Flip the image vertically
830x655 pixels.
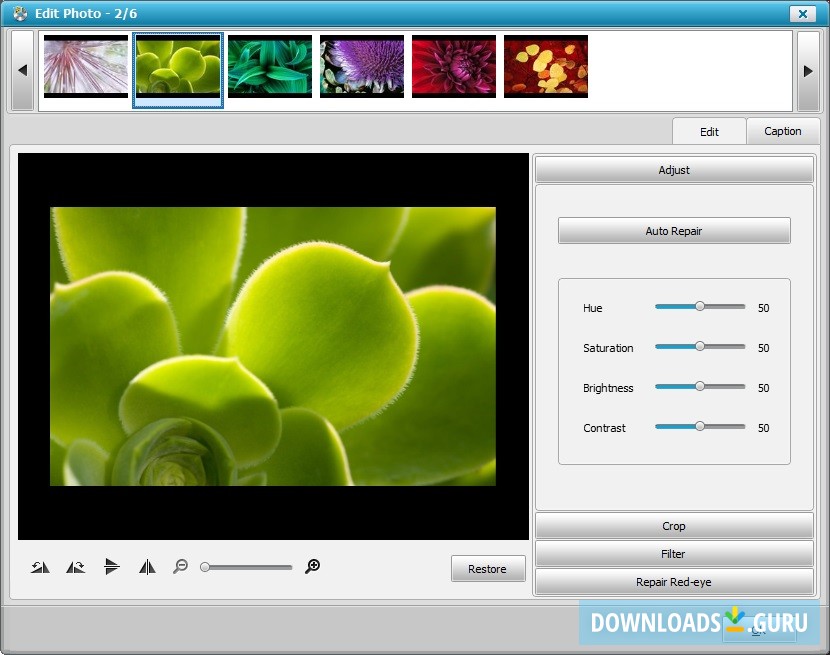112,567
